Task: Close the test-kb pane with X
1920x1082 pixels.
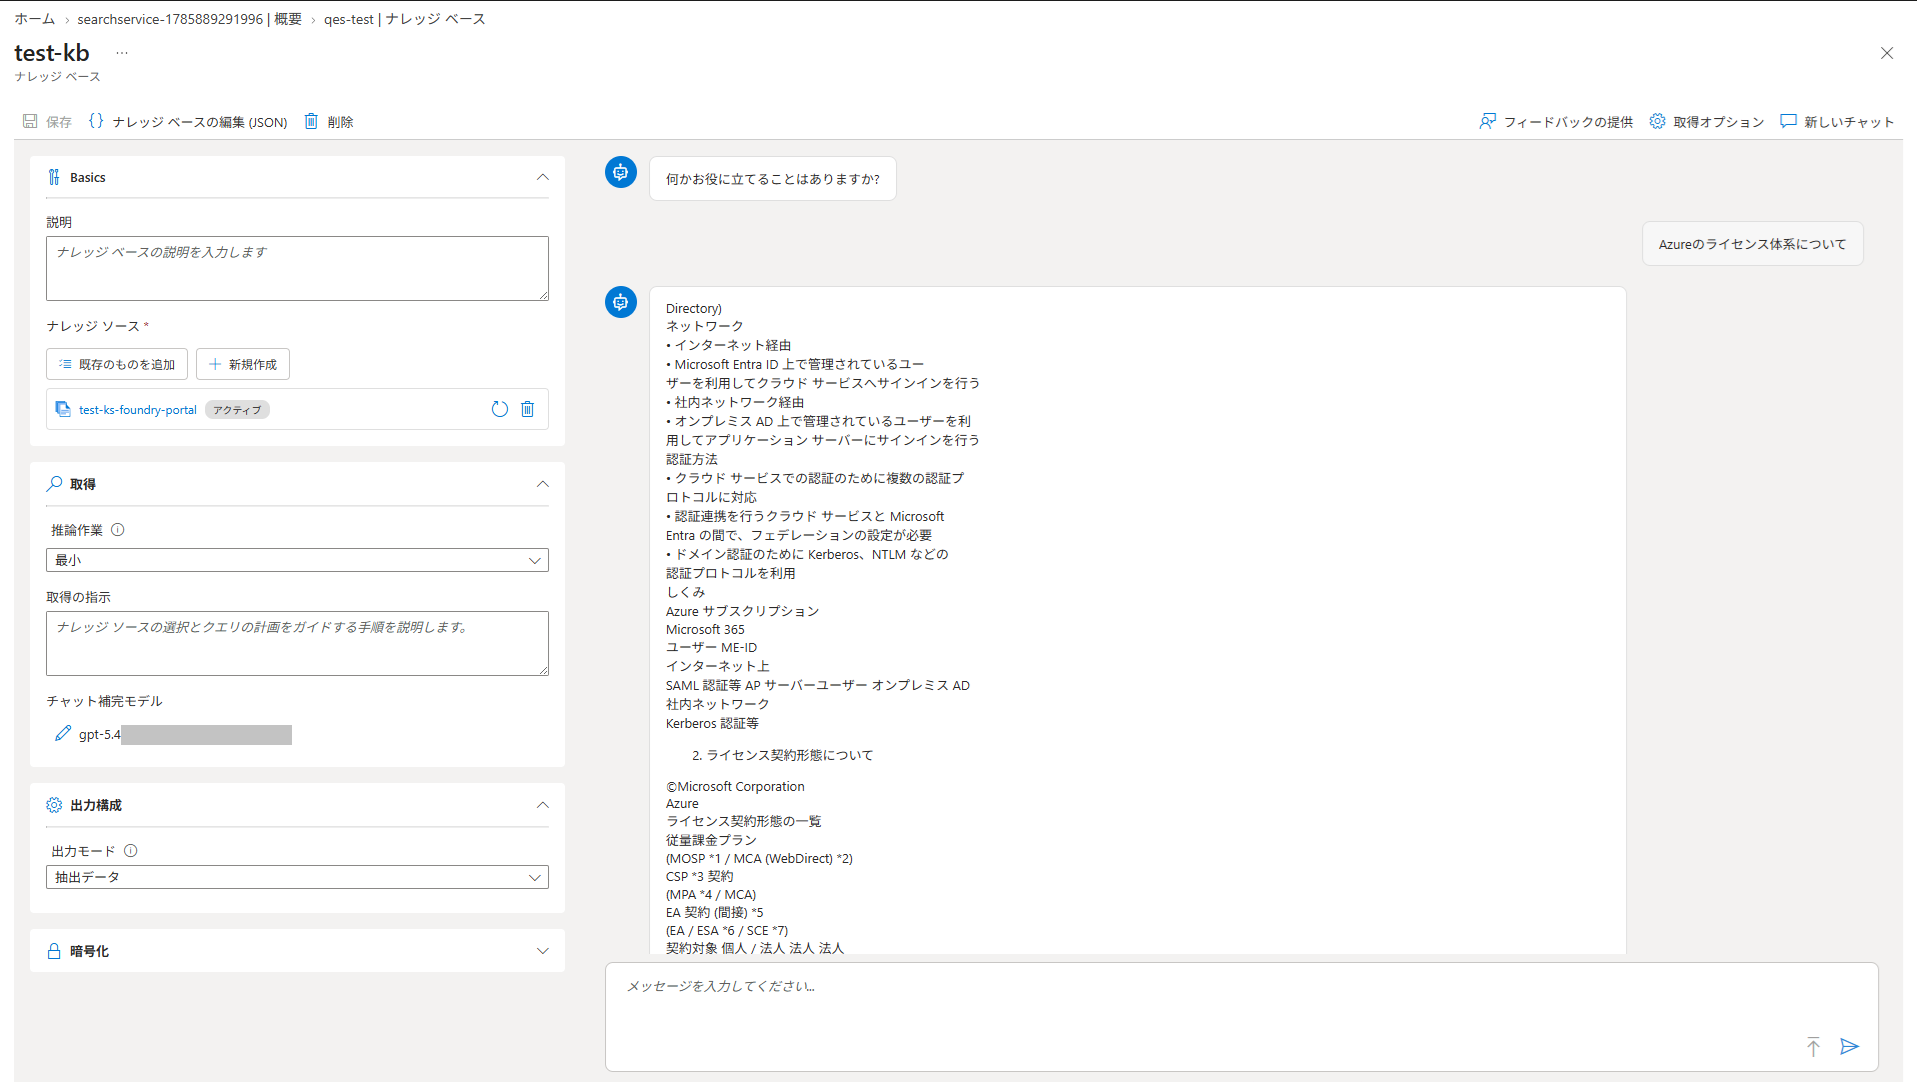Action: tap(1887, 53)
